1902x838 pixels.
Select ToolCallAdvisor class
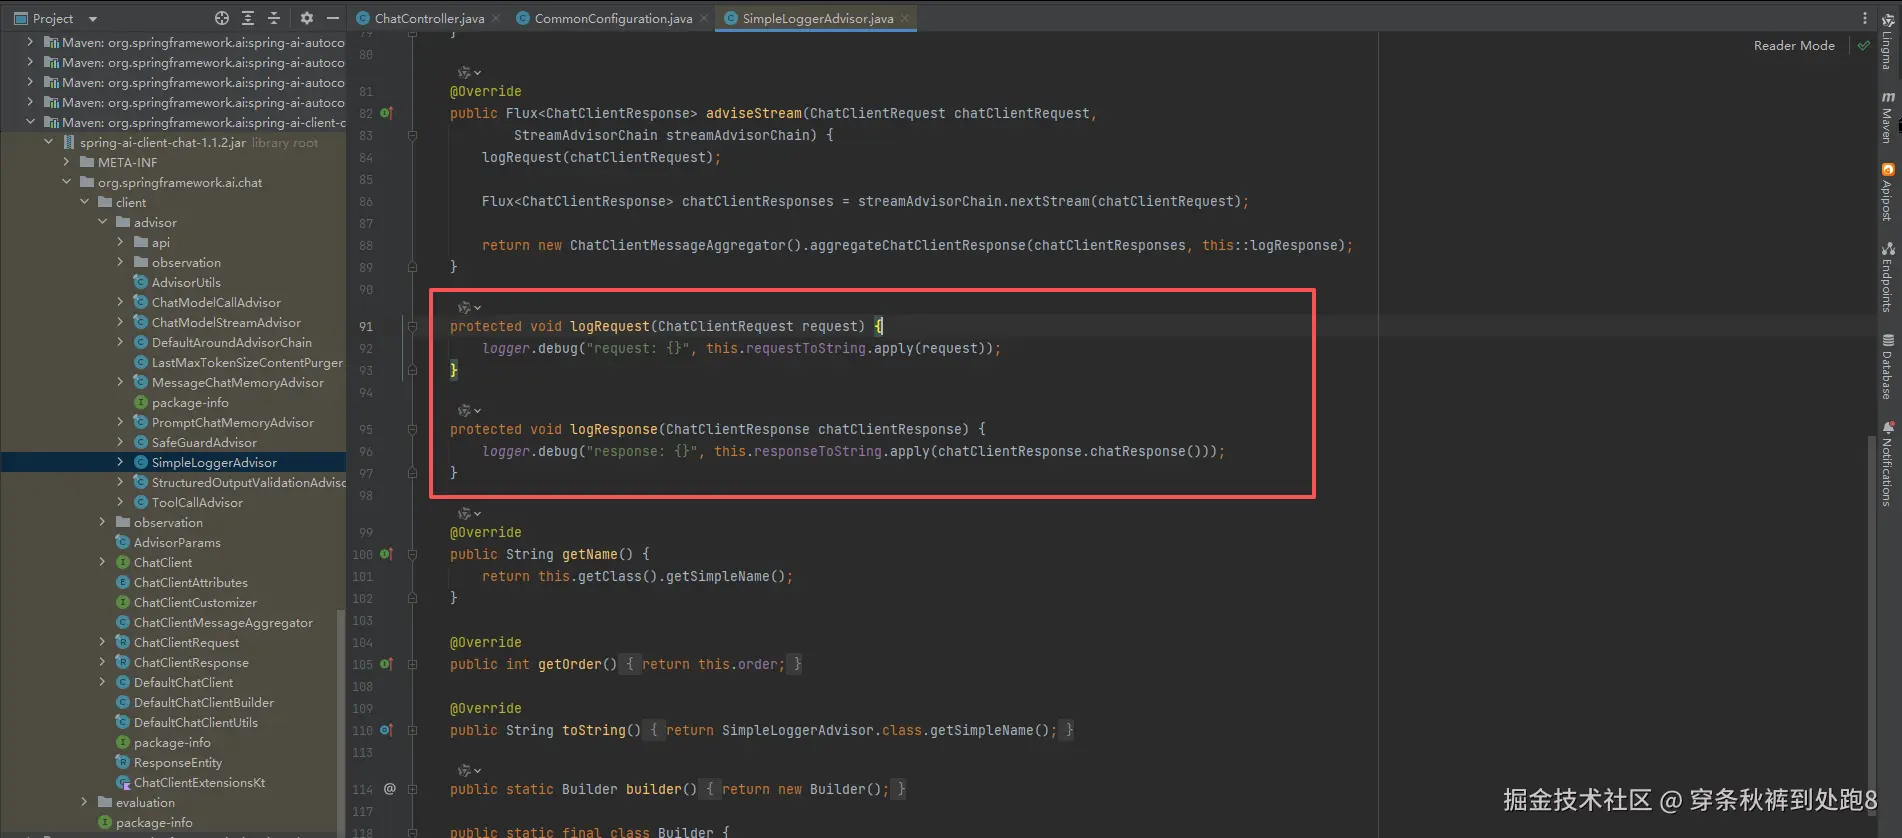pos(197,502)
